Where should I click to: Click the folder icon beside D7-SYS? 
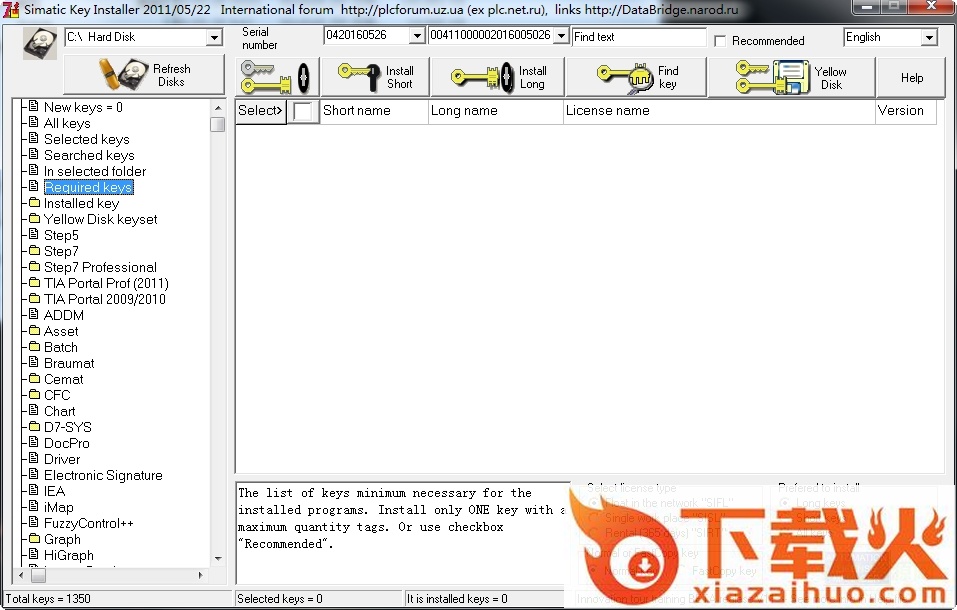pos(34,427)
